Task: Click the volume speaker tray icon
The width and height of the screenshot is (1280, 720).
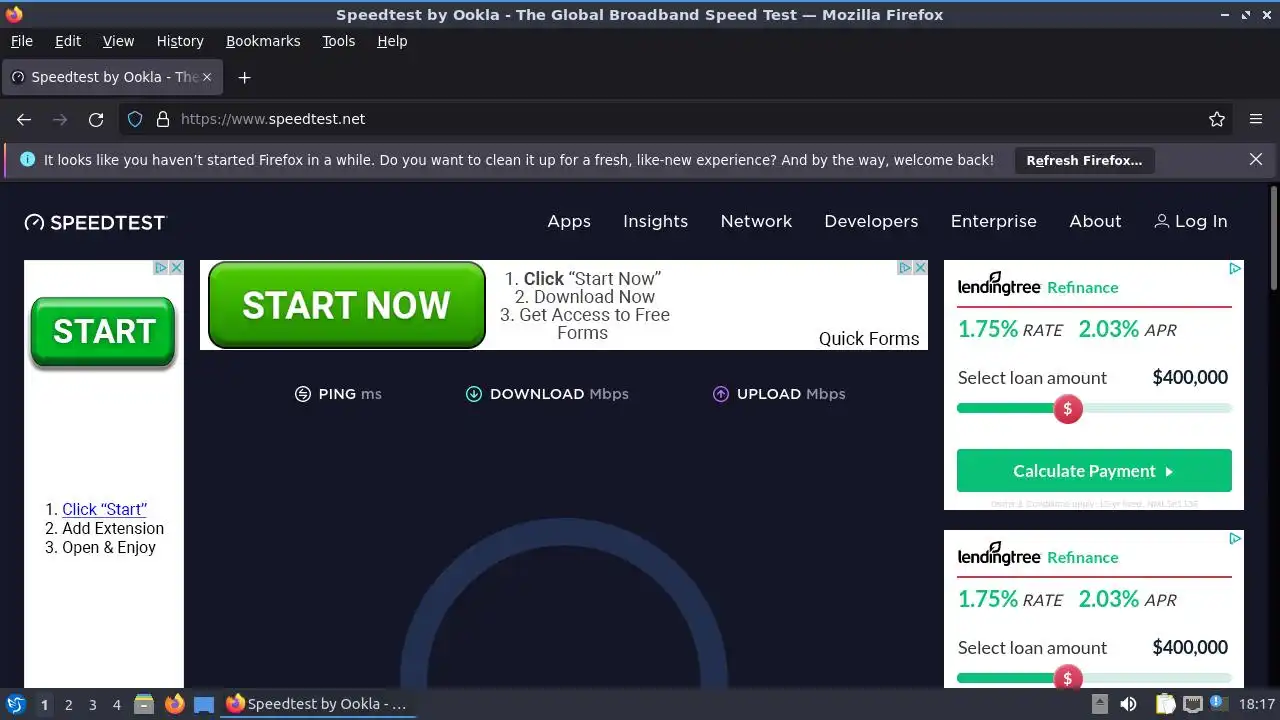Action: pyautogui.click(x=1128, y=704)
